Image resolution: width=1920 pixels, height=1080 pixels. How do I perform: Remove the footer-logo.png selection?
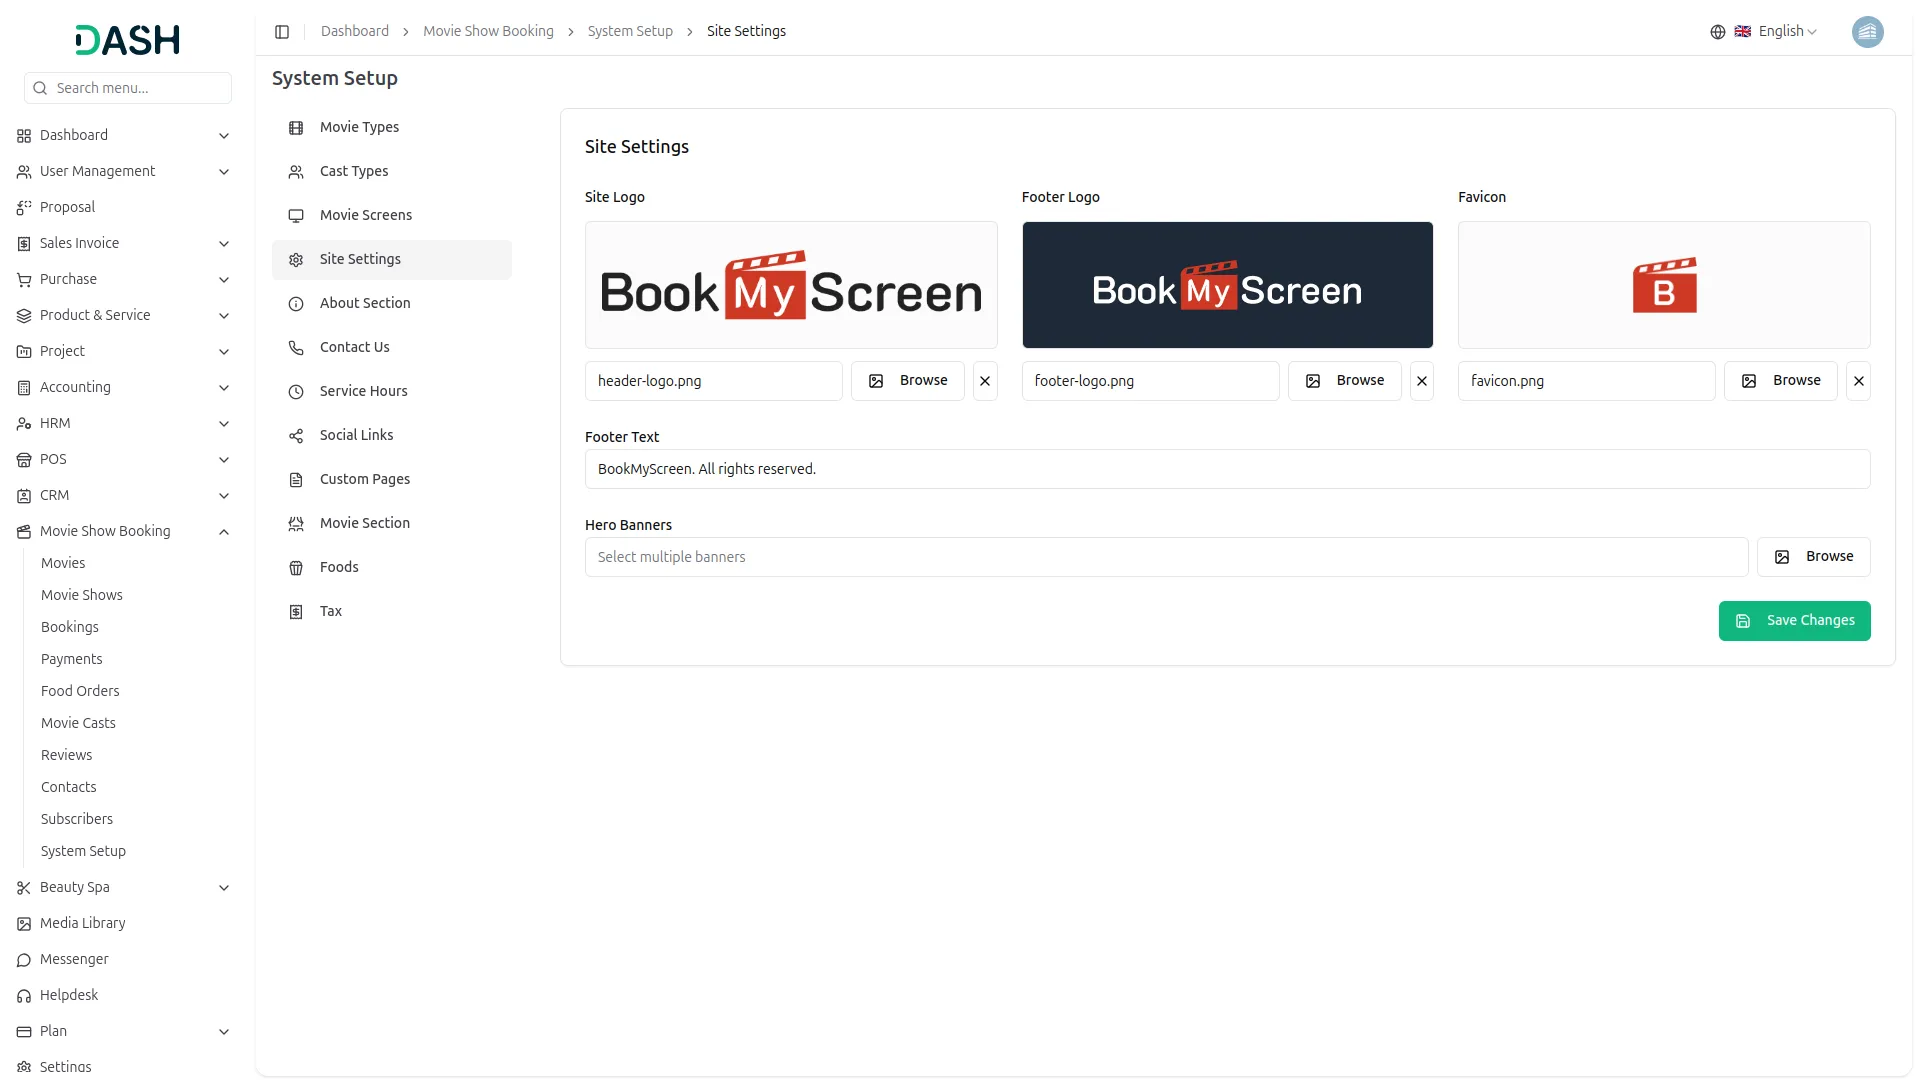point(1422,381)
